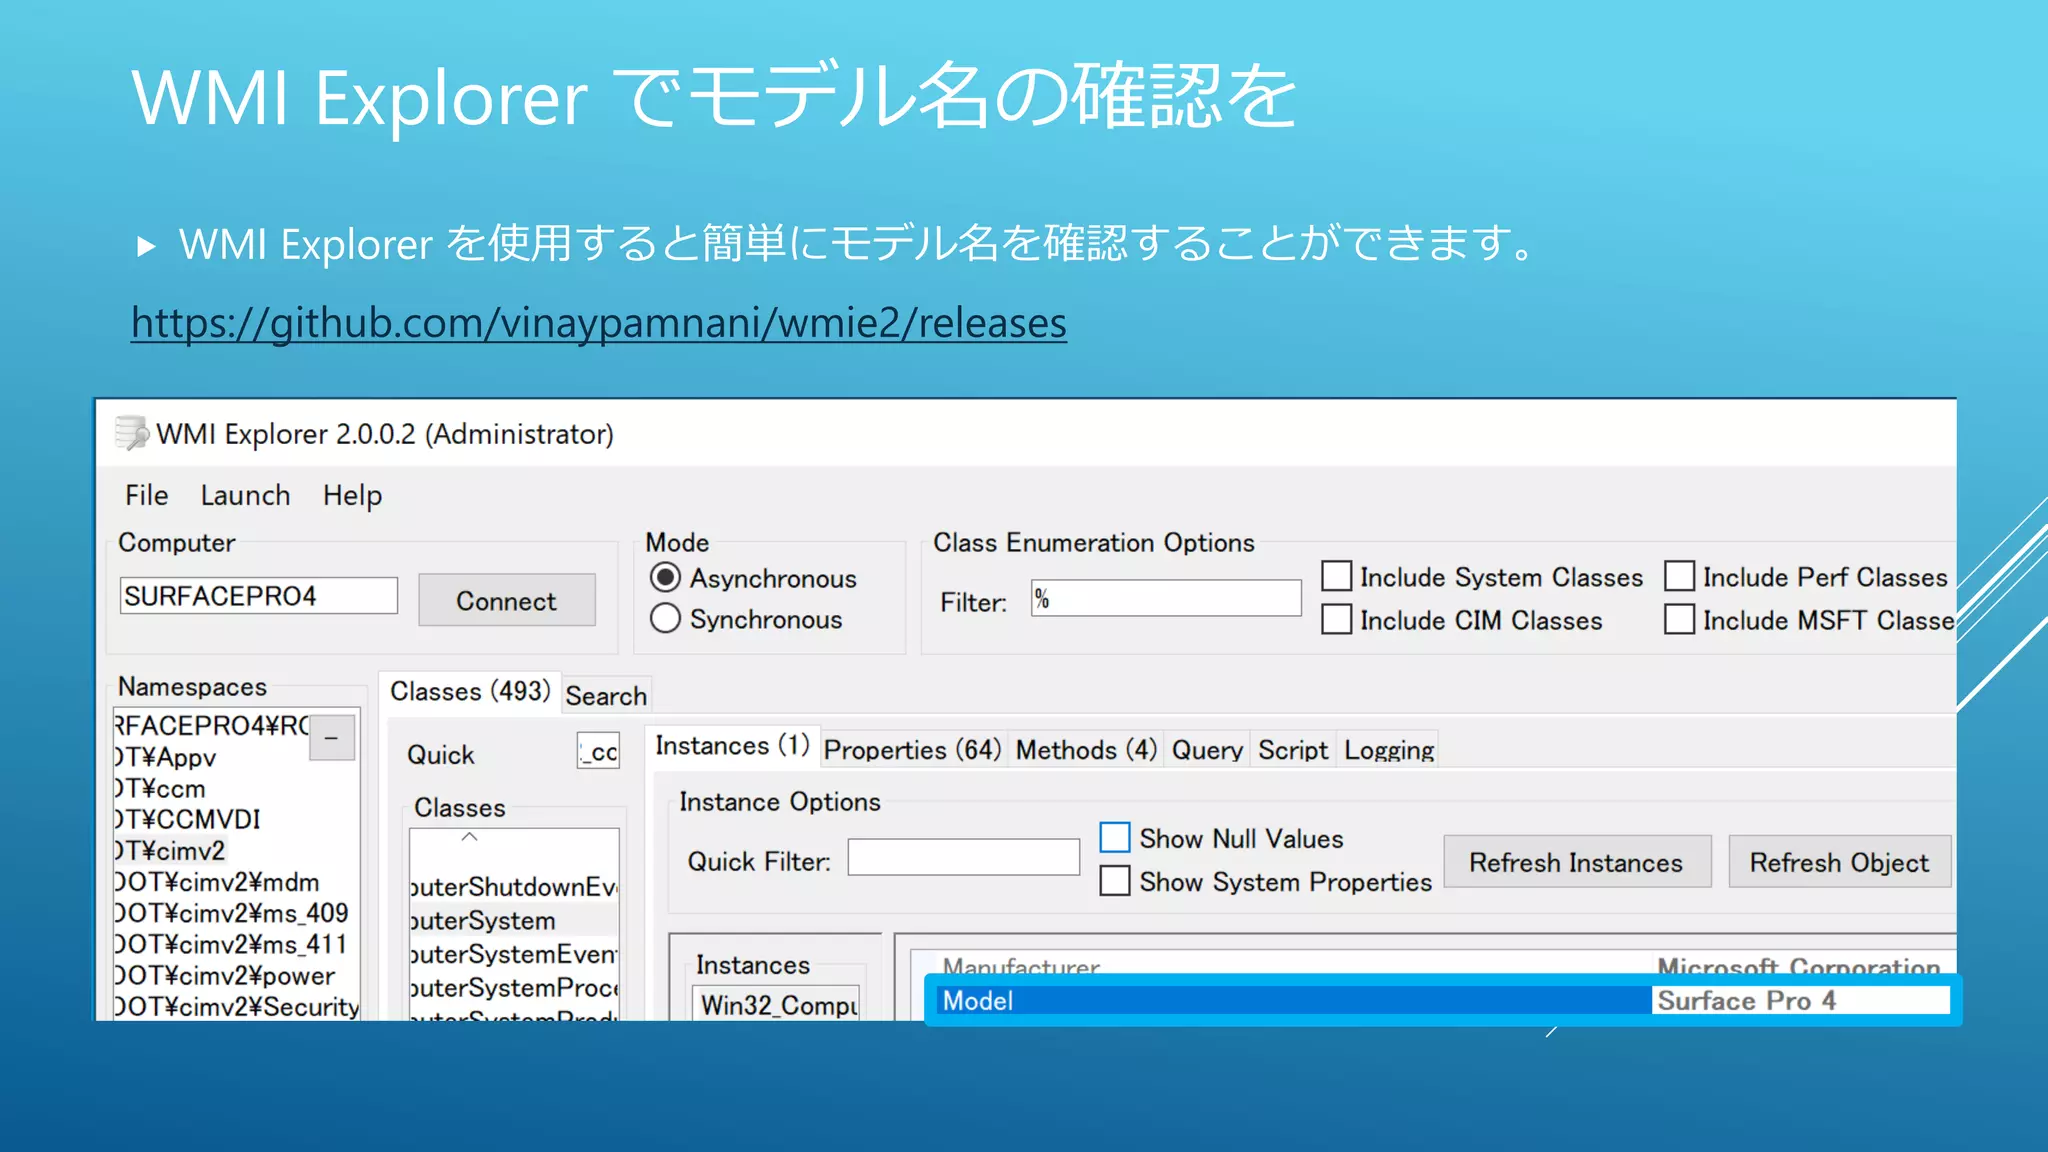The width and height of the screenshot is (2048, 1152).
Task: Select the cimv2¥Security namespace
Action: click(237, 1006)
